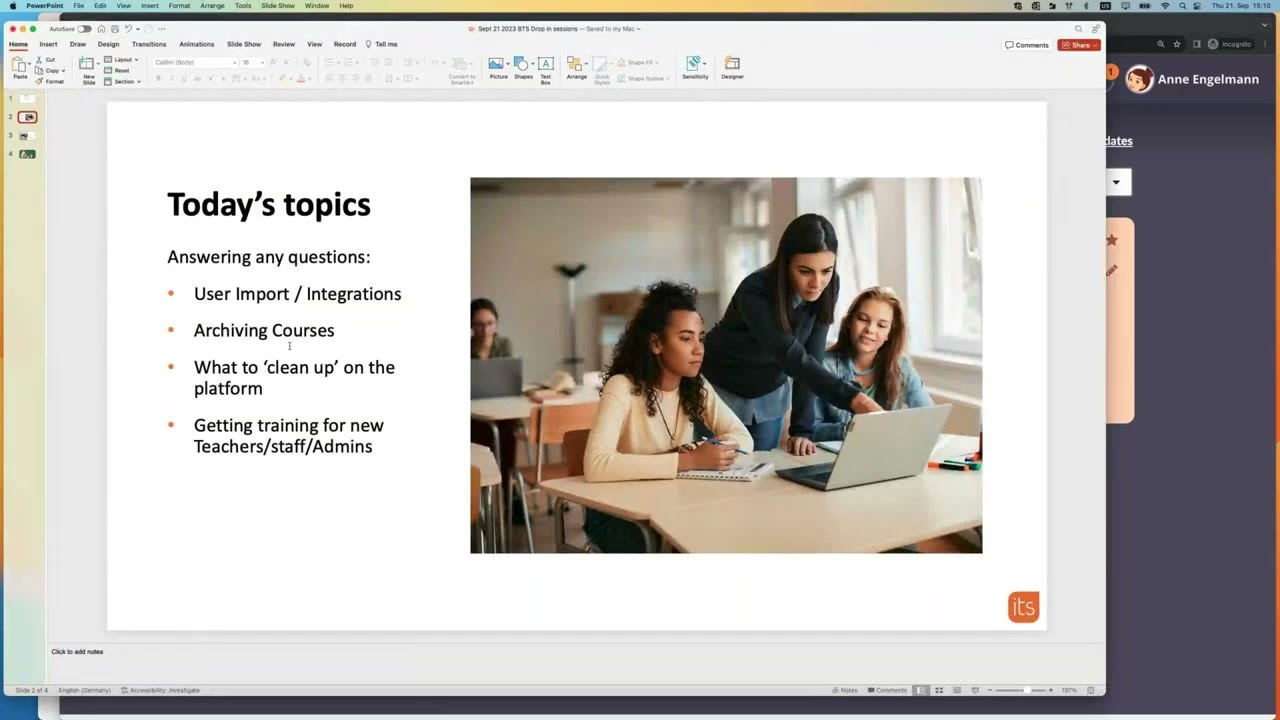The width and height of the screenshot is (1280, 720).
Task: Open the Sensitivity options
Action: pyautogui.click(x=695, y=67)
